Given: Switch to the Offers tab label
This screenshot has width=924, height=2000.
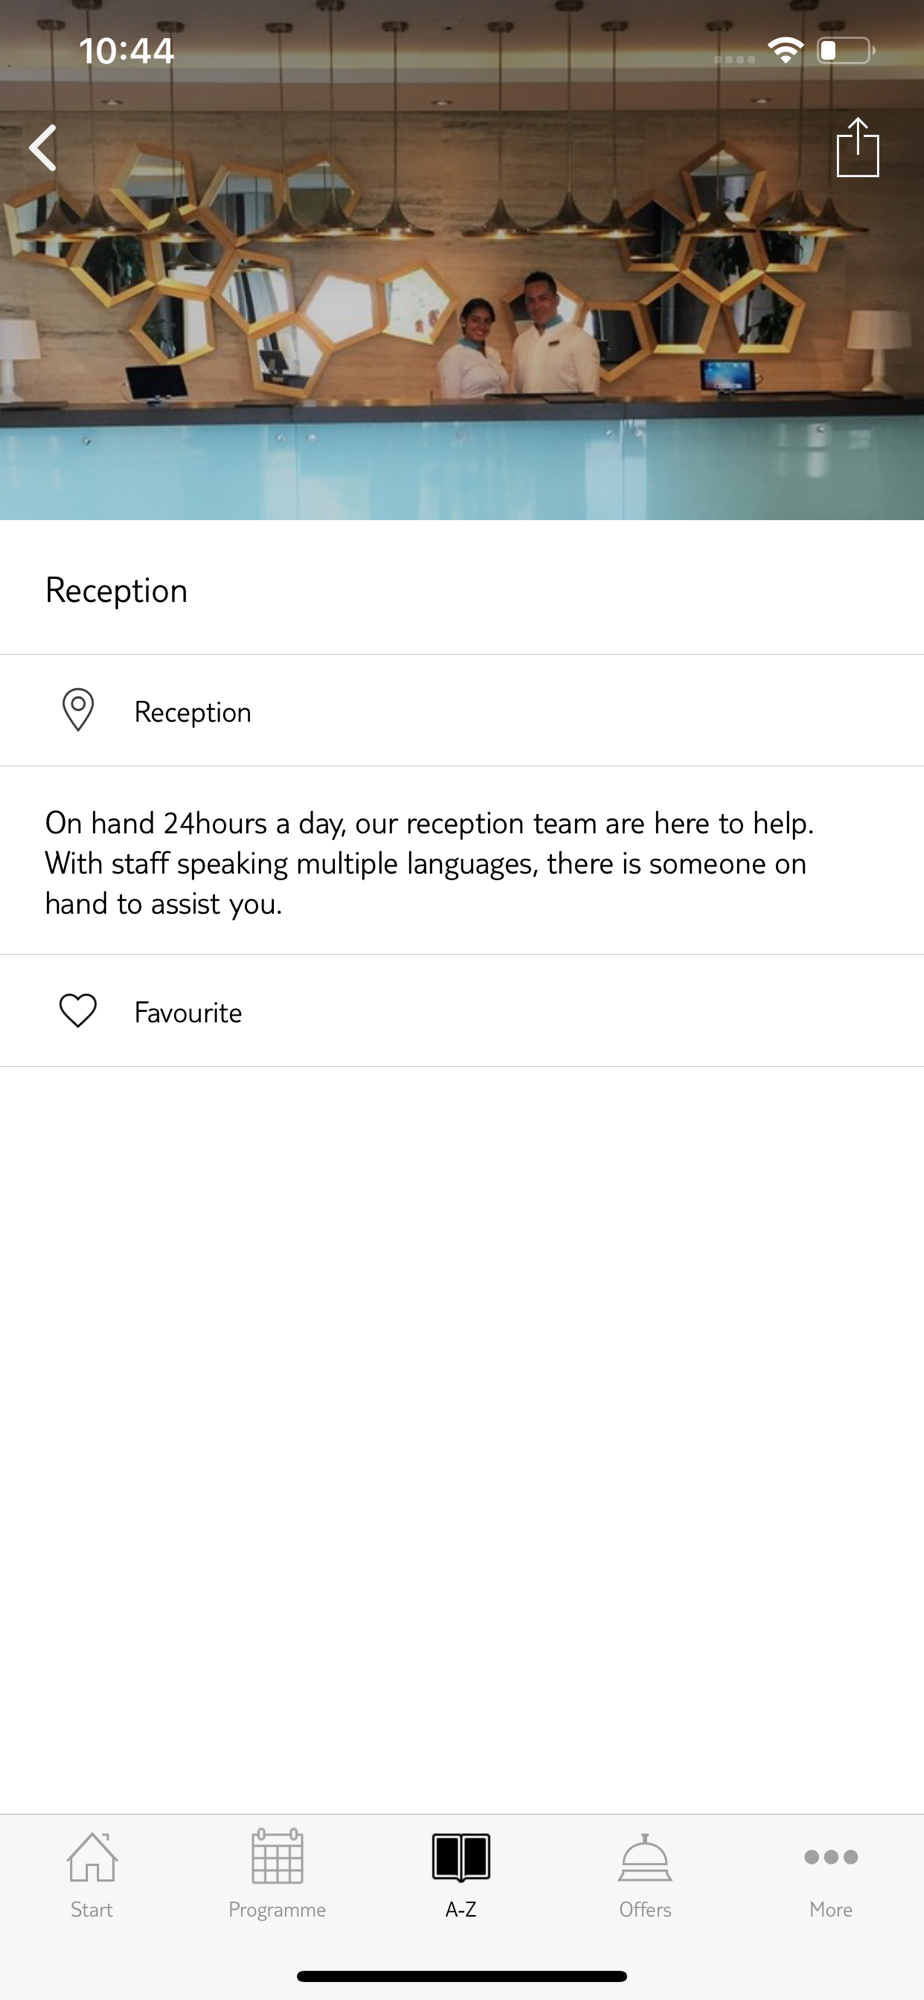Looking at the screenshot, I should point(645,1910).
